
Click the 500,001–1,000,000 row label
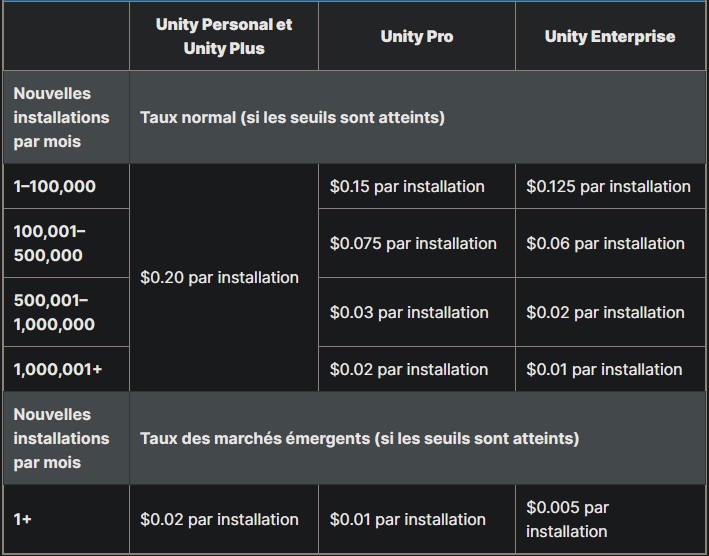(x=54, y=313)
